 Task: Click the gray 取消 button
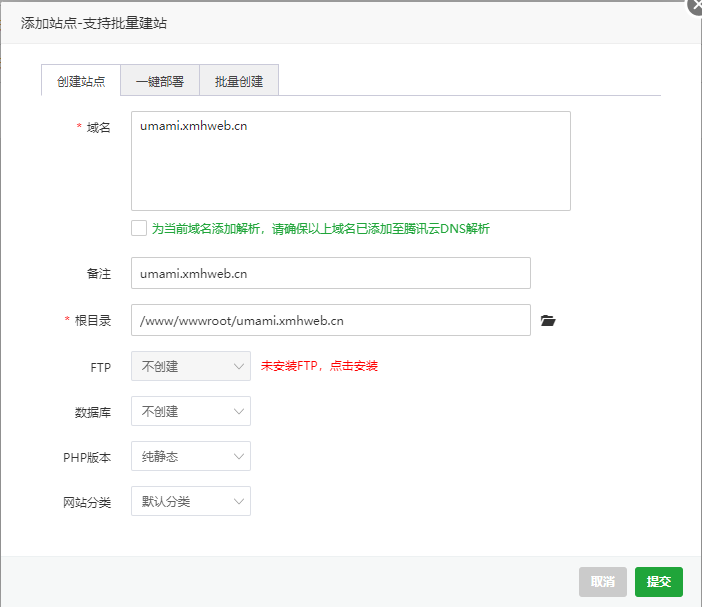click(x=603, y=581)
